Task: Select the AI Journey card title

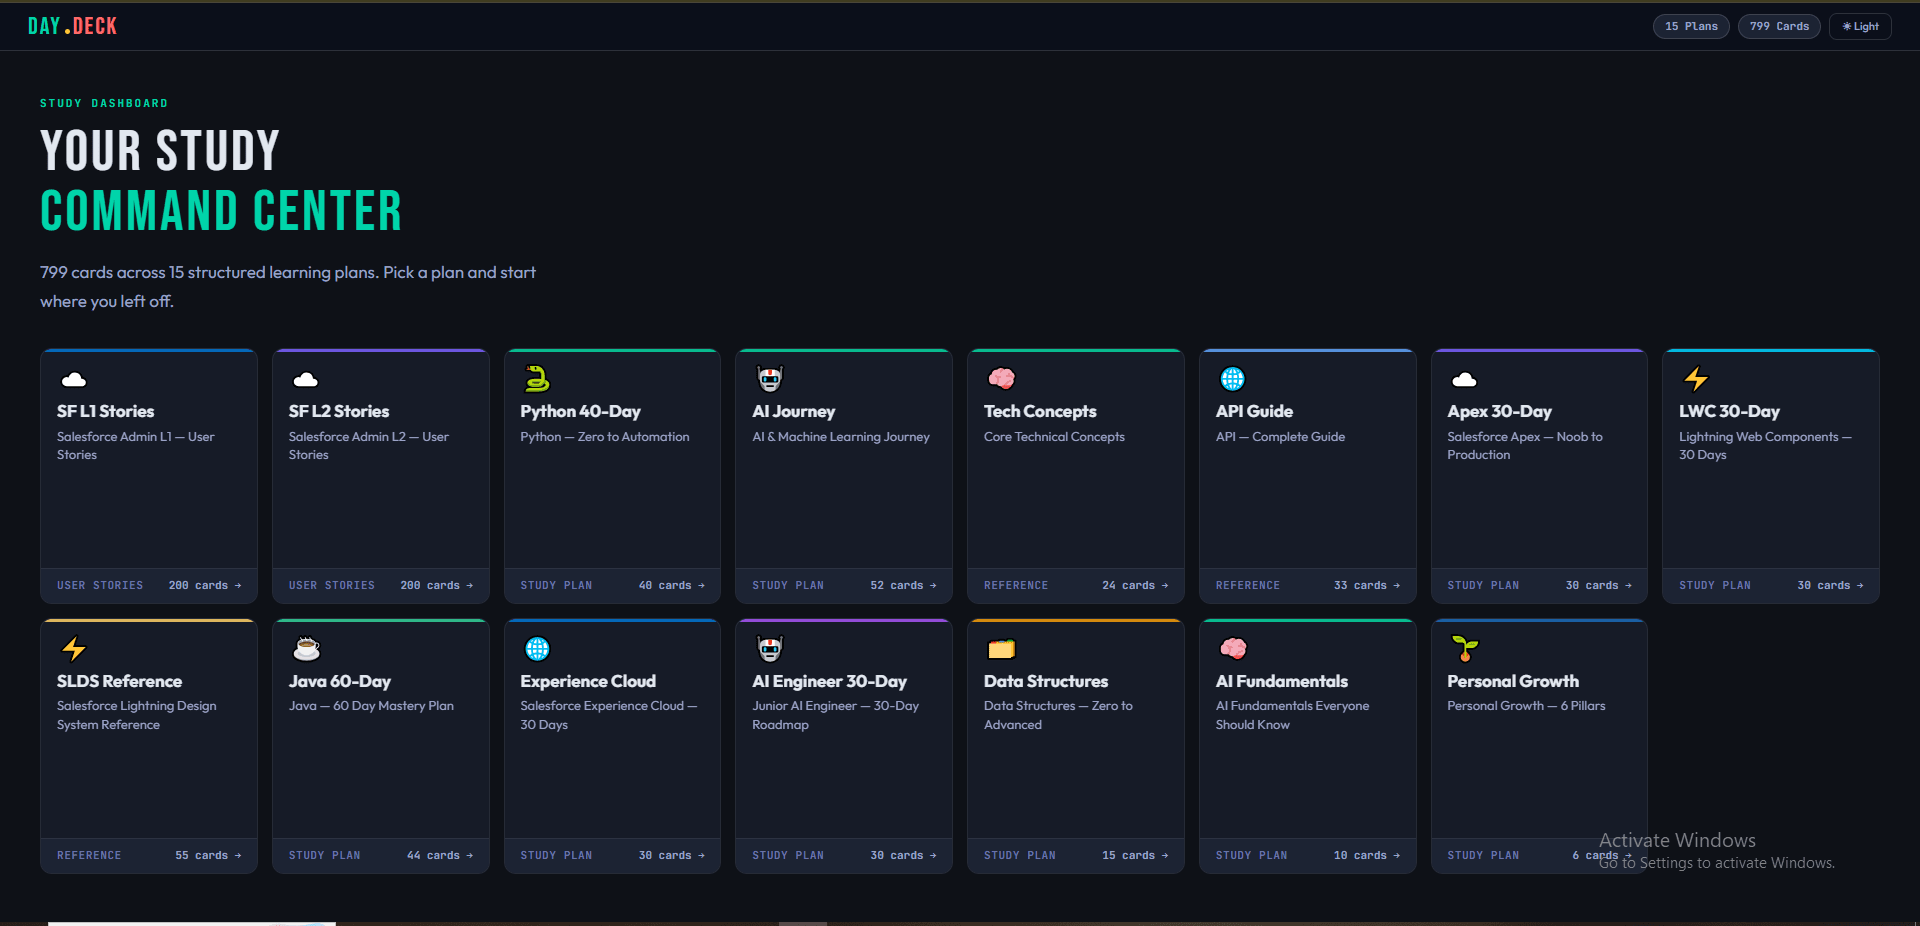Action: point(793,411)
